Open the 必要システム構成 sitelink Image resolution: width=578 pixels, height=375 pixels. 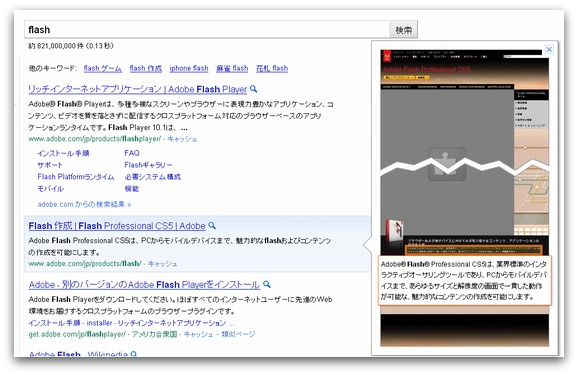(x=153, y=177)
